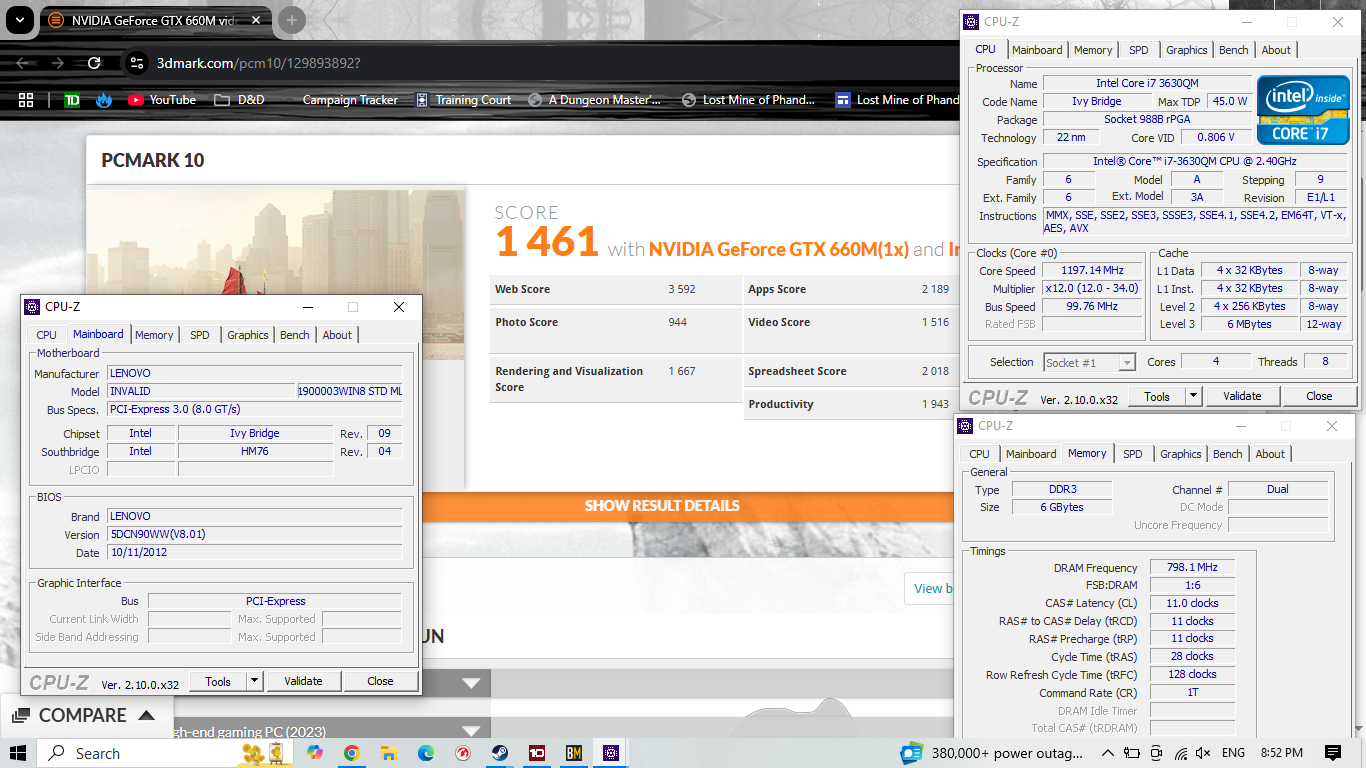View site information icon in address bar
This screenshot has width=1366, height=768.
(x=138, y=63)
